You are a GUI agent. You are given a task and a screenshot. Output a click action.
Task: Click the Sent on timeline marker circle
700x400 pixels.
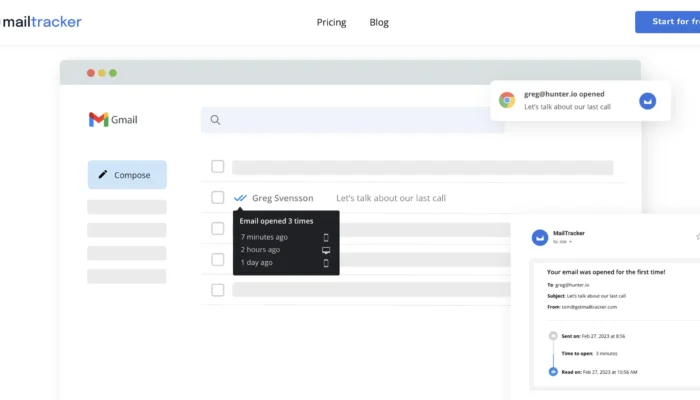click(553, 336)
